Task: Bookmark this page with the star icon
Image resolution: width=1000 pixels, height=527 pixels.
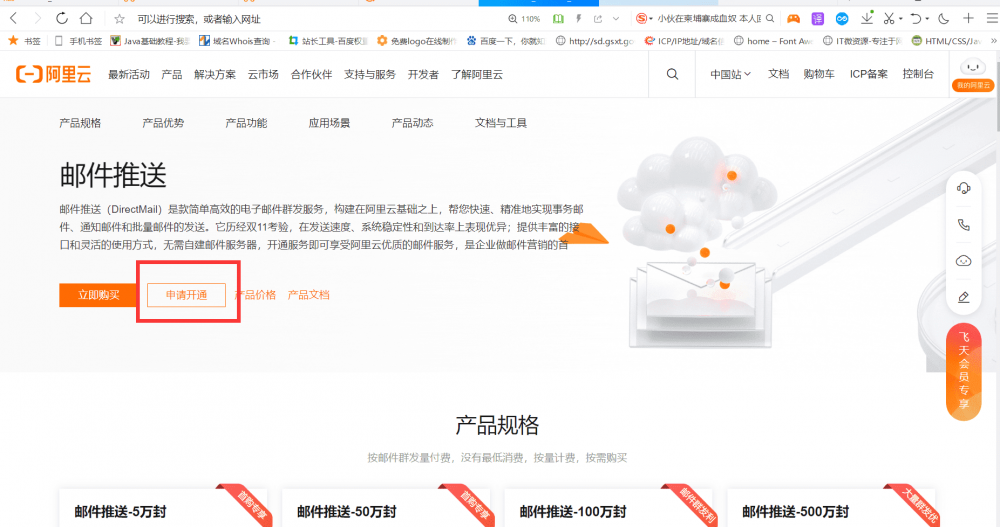Action: coord(119,19)
